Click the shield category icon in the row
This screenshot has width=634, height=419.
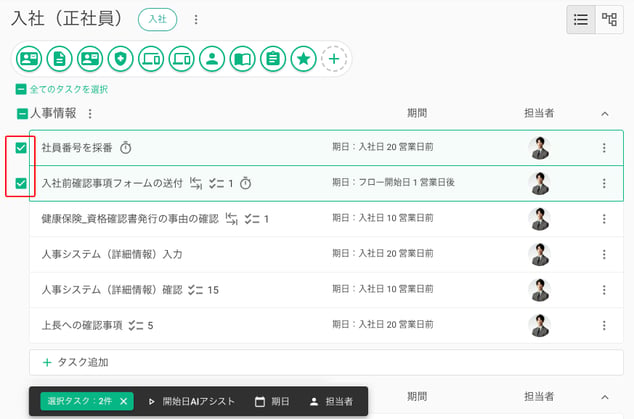click(x=120, y=59)
